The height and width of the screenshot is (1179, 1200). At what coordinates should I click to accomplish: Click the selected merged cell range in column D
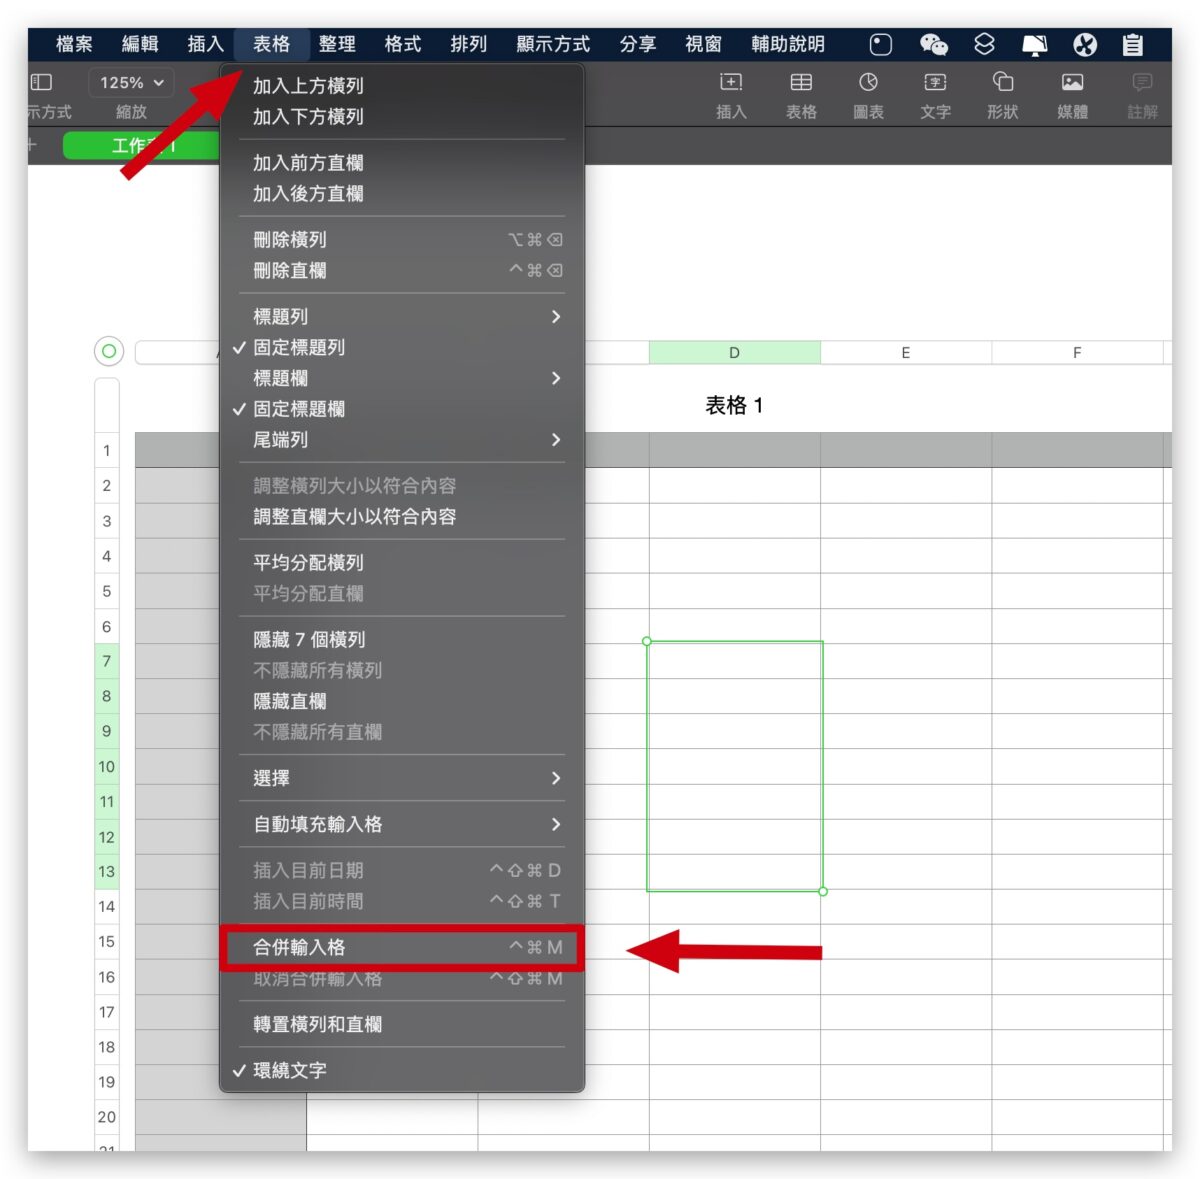coord(735,766)
